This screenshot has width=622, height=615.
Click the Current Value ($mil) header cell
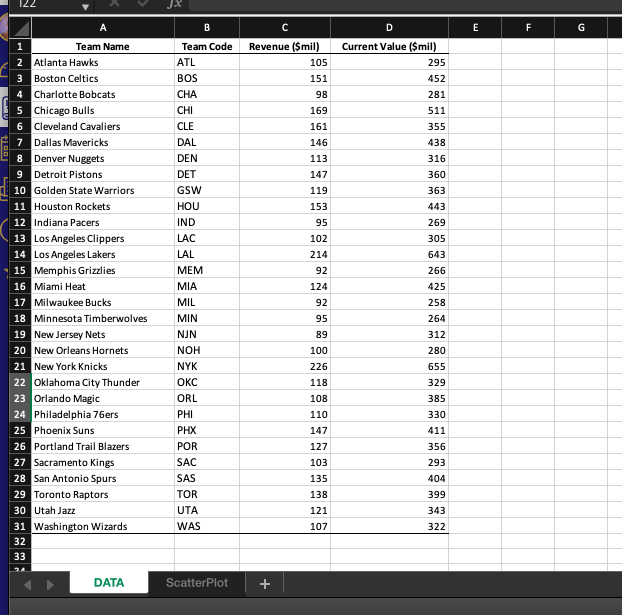[390, 46]
